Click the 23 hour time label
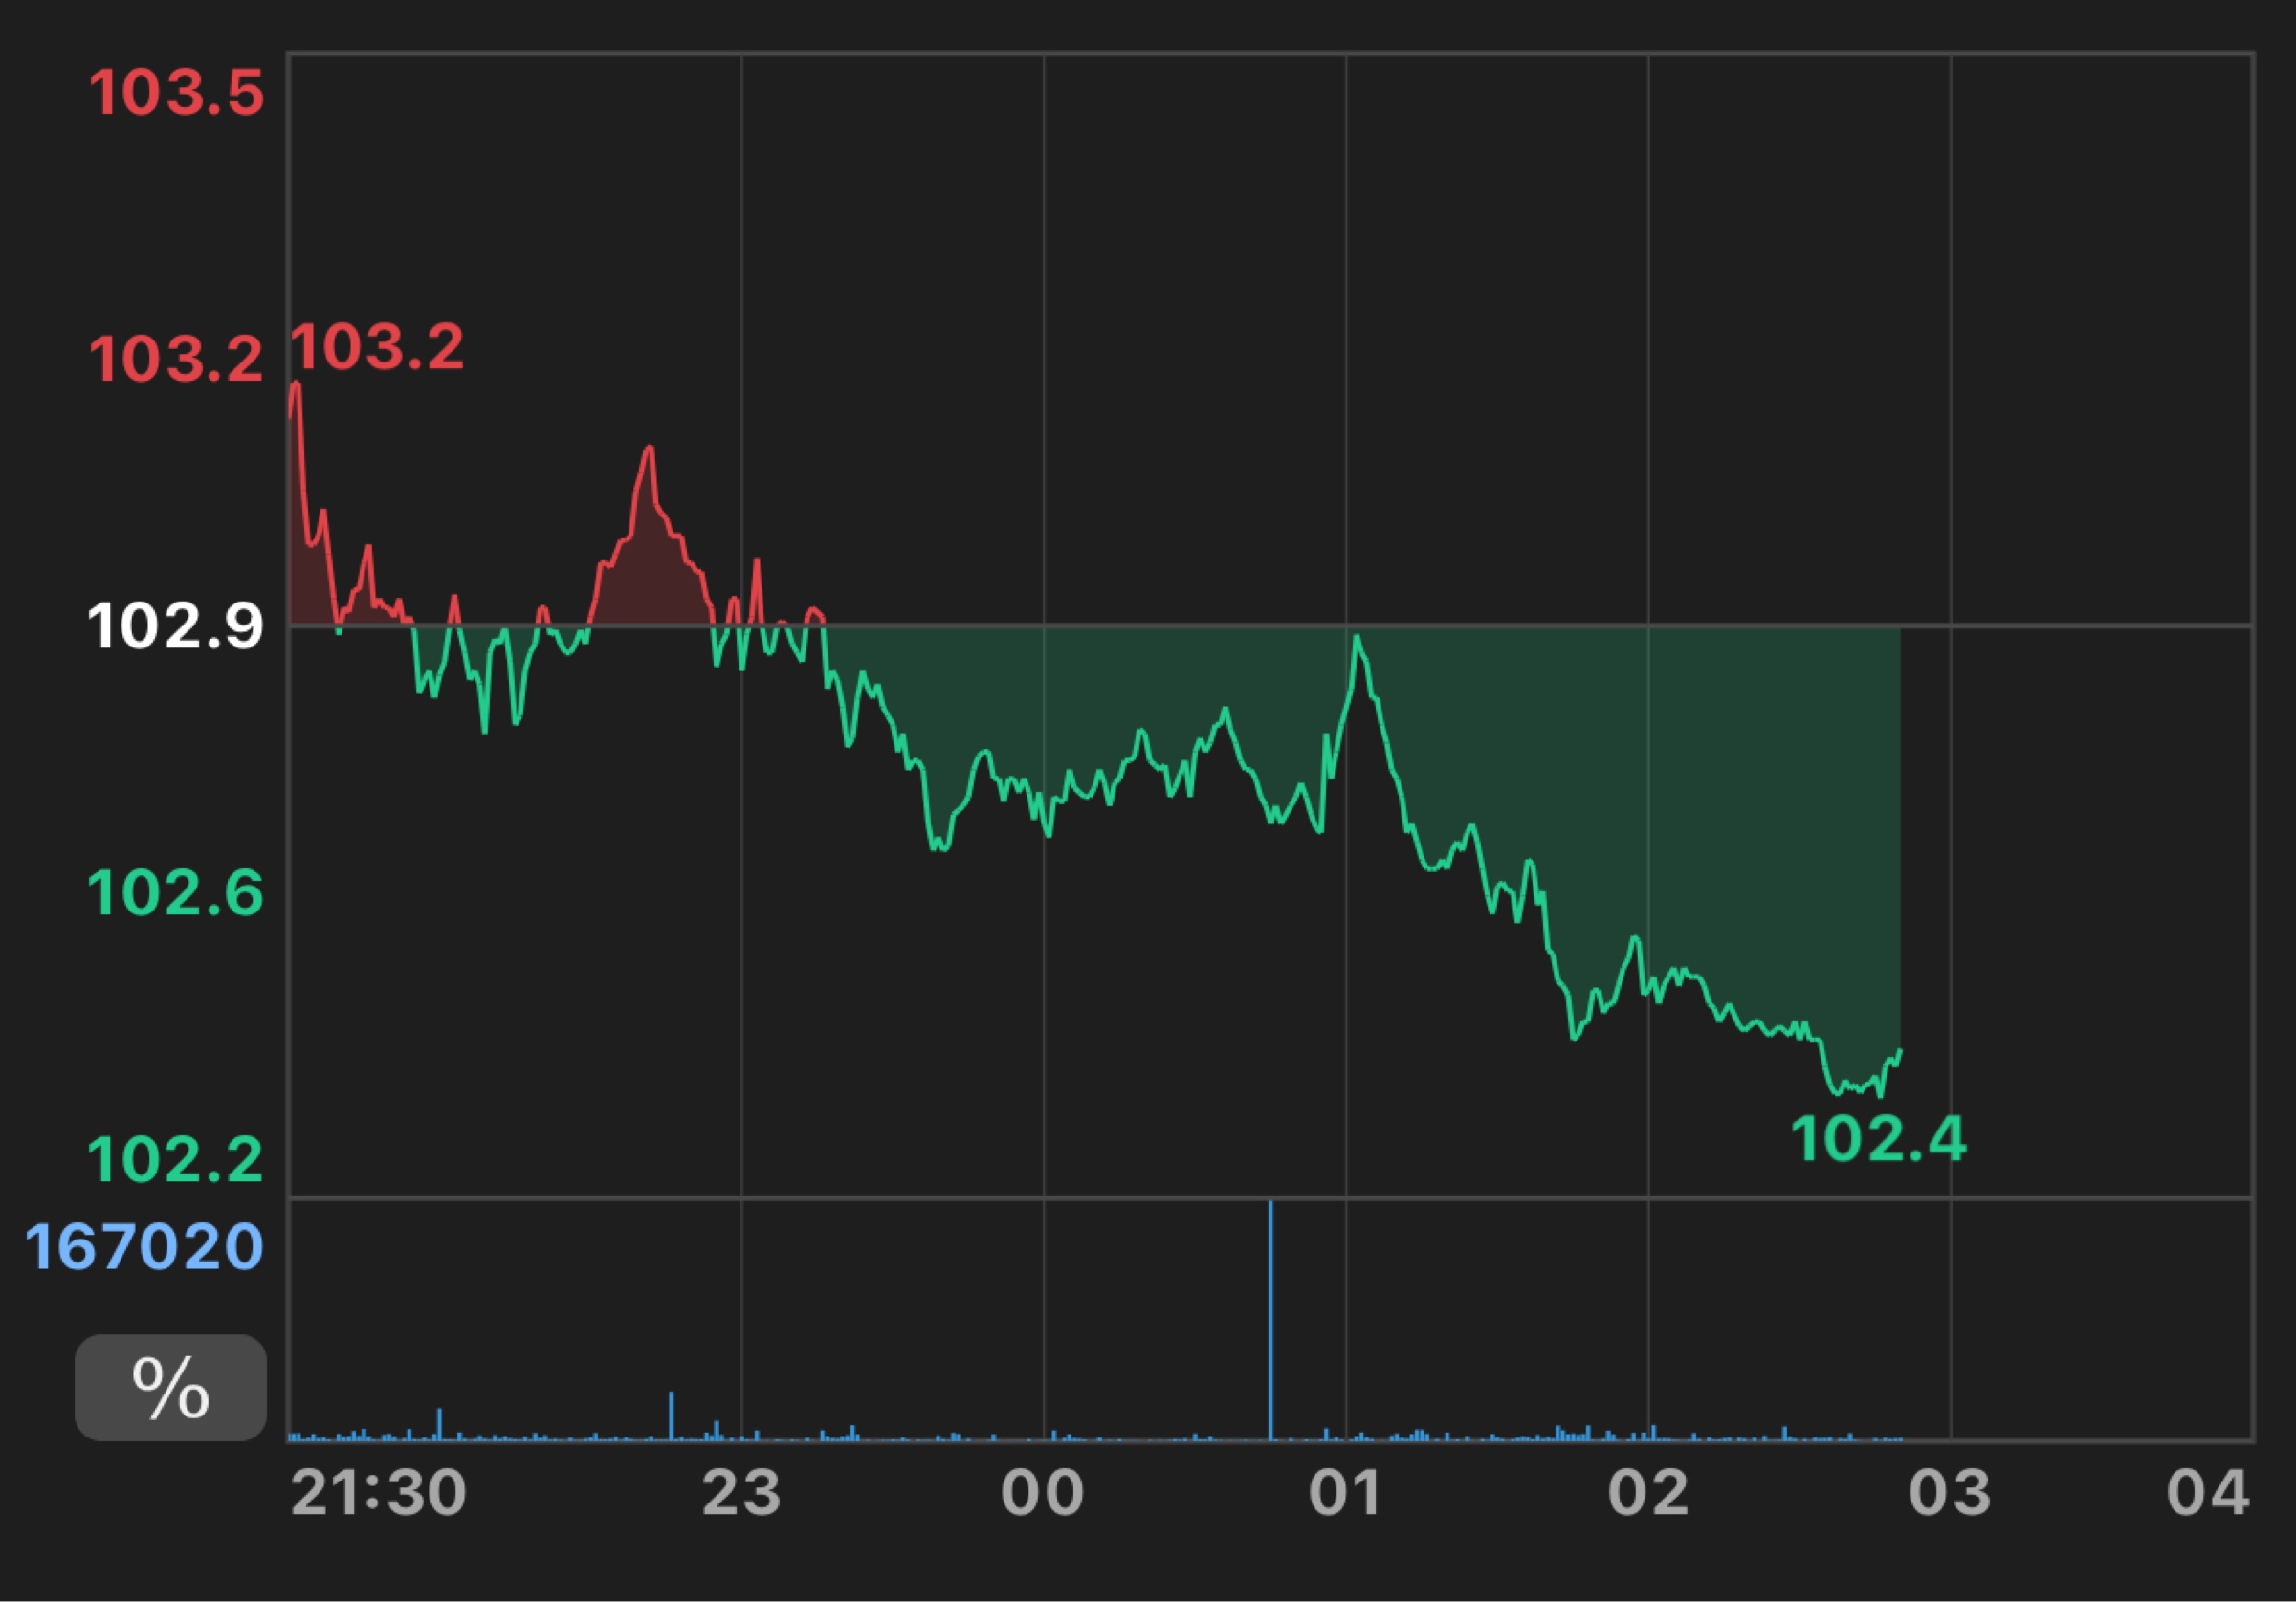Image resolution: width=2296 pixels, height=1602 pixels. click(x=741, y=1493)
